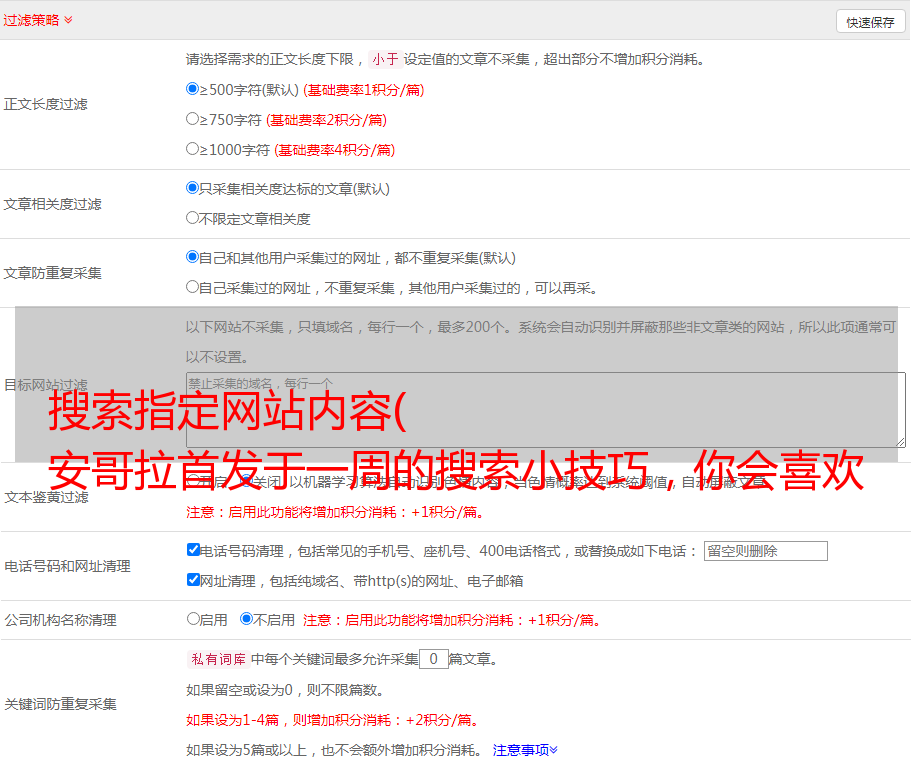912x768 pixels.
Task: Click the 文本鉴黄过滤 row label
Action: point(47,497)
